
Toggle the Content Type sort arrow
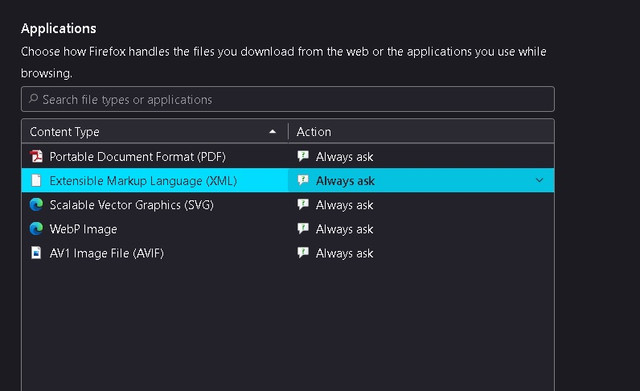(x=273, y=131)
